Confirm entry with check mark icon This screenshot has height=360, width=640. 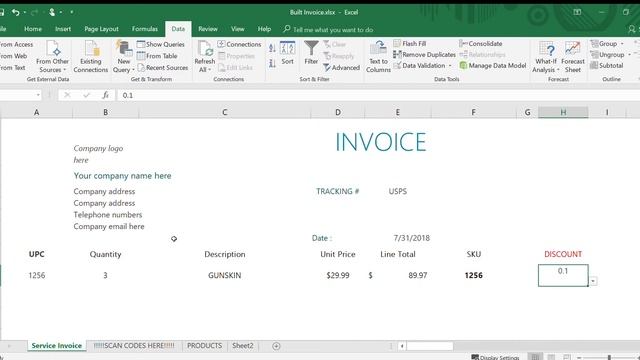pyautogui.click(x=86, y=95)
